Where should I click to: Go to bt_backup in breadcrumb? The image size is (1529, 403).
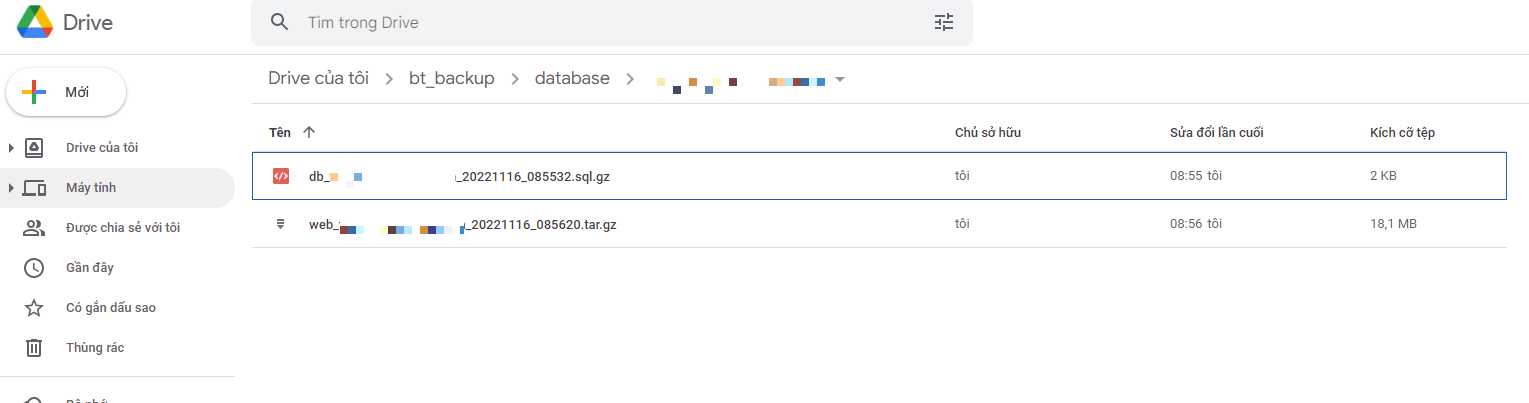coord(452,79)
